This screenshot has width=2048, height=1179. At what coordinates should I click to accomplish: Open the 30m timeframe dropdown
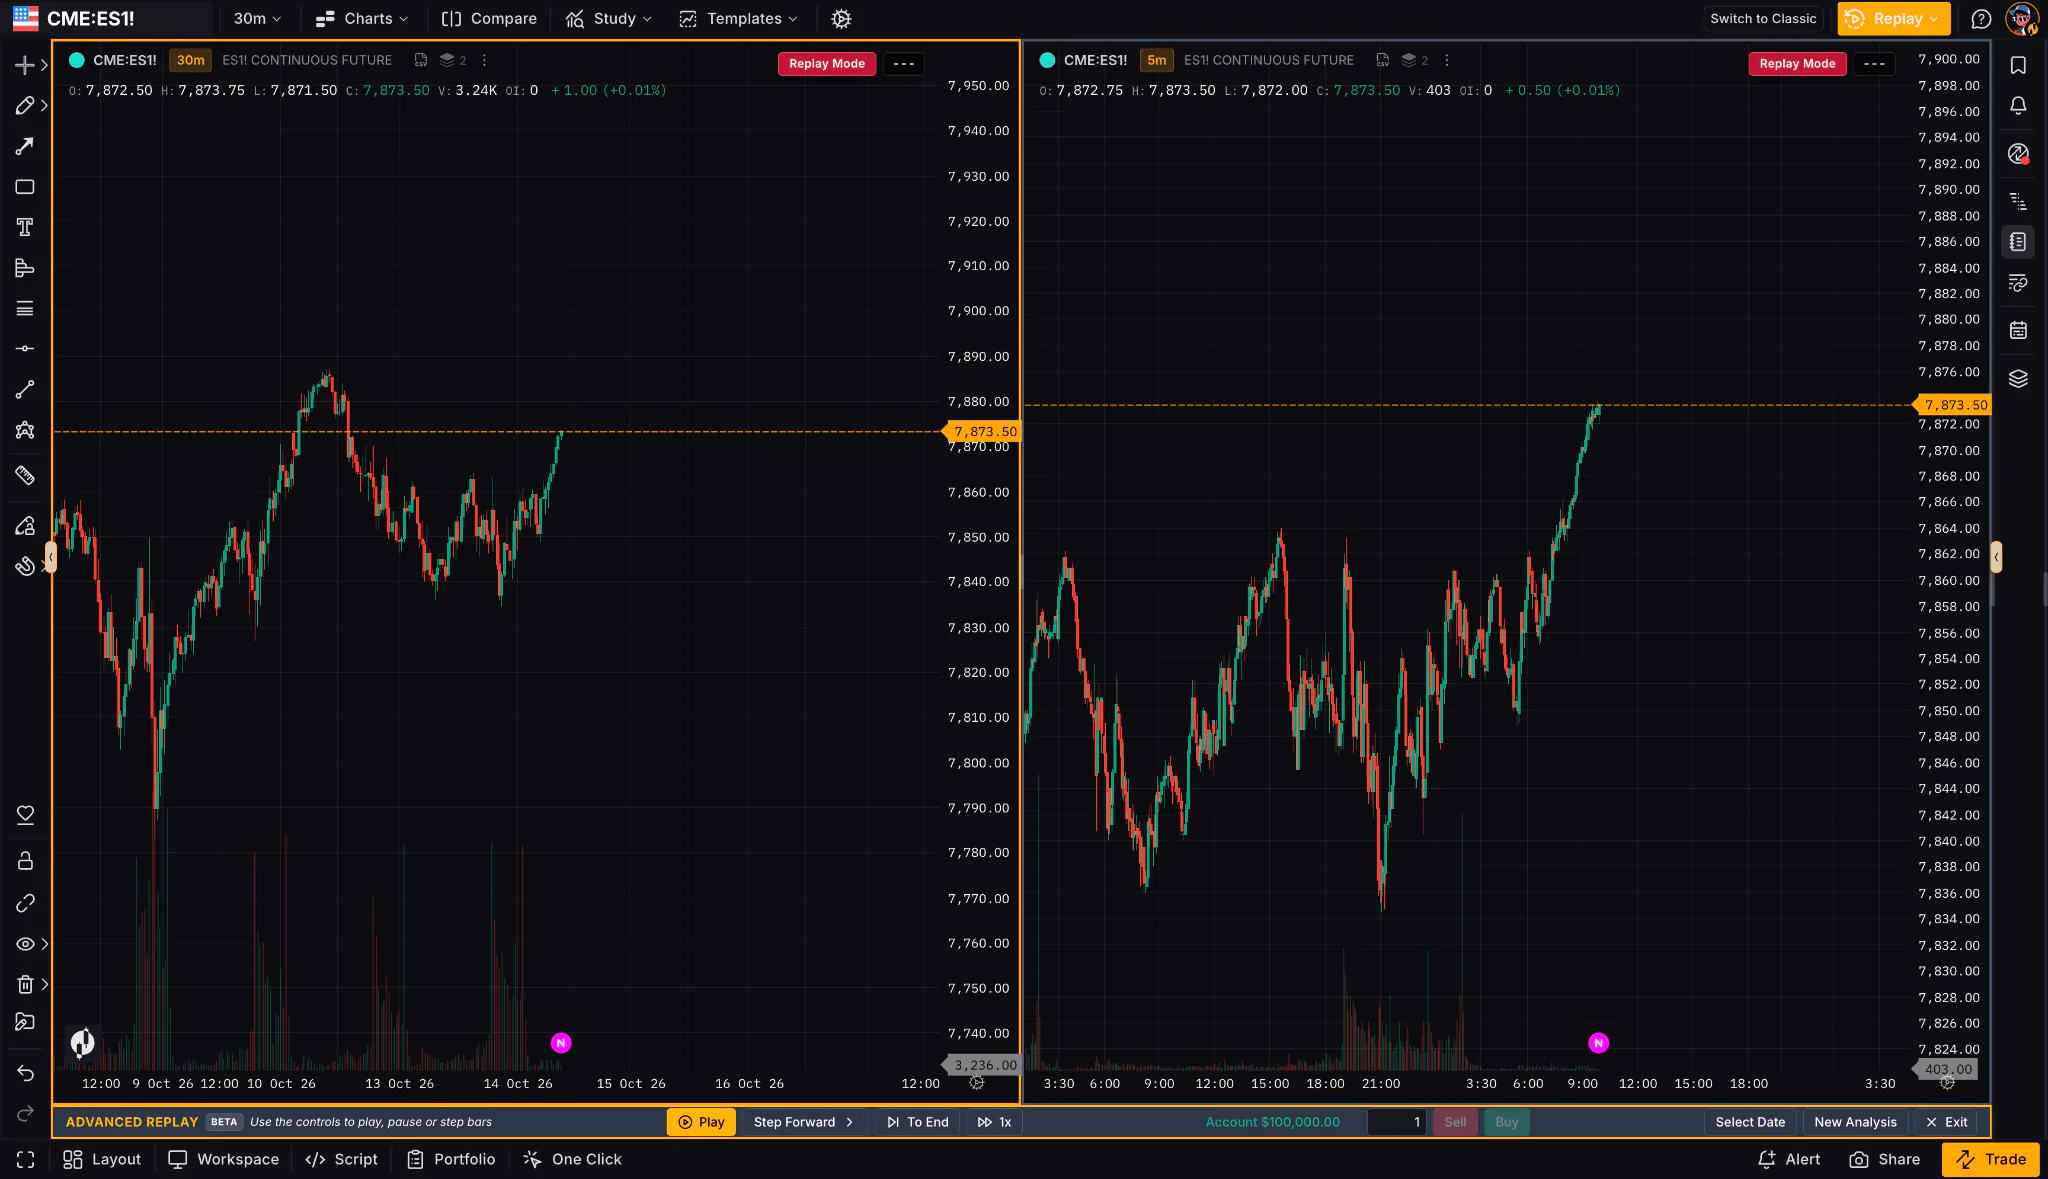pos(257,19)
